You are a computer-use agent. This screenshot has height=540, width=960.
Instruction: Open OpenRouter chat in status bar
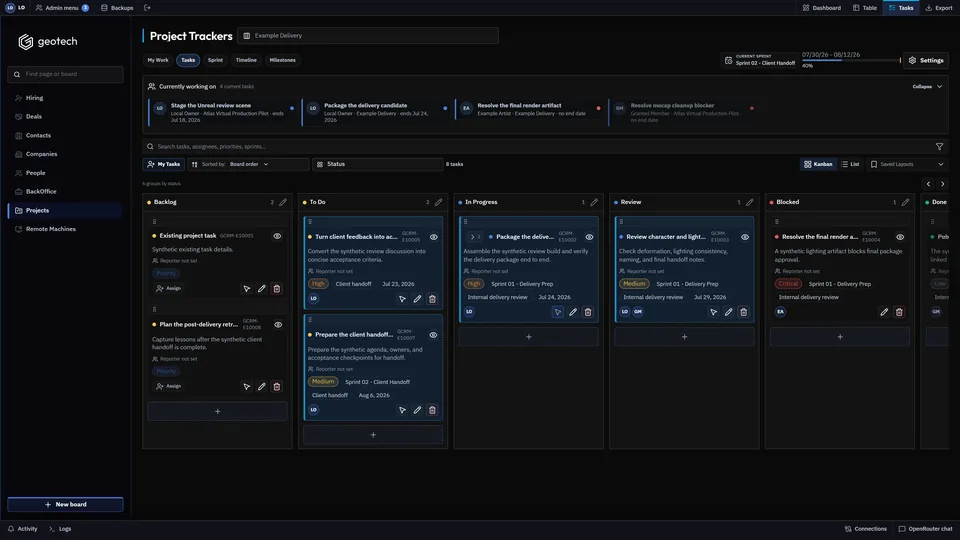(x=925, y=529)
